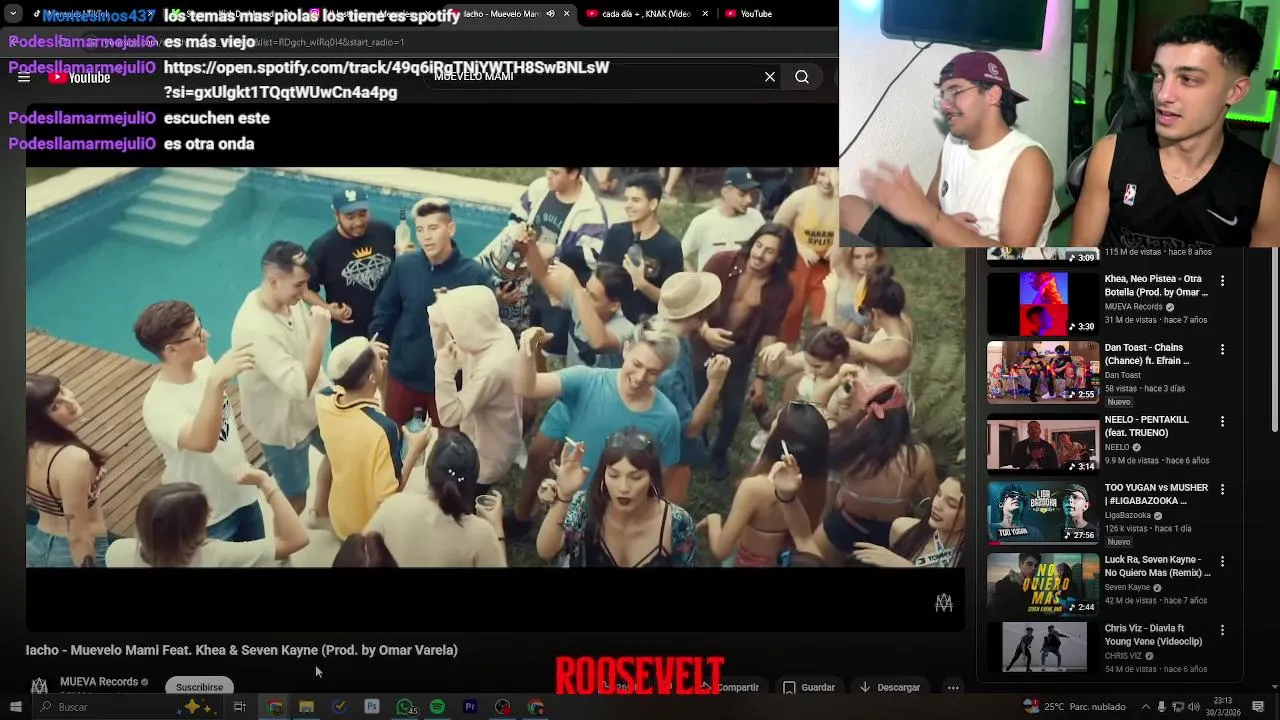The image size is (1280, 720).
Task: Open the MUEVA Records channel name link
Action: [99, 682]
